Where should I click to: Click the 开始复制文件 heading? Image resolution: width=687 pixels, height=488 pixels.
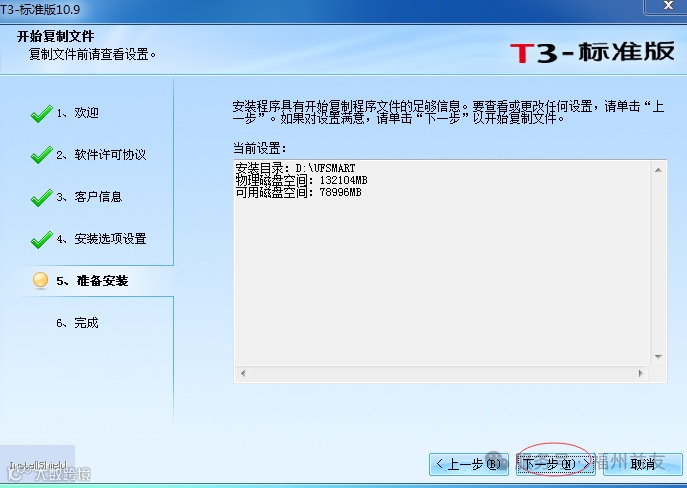56,36
